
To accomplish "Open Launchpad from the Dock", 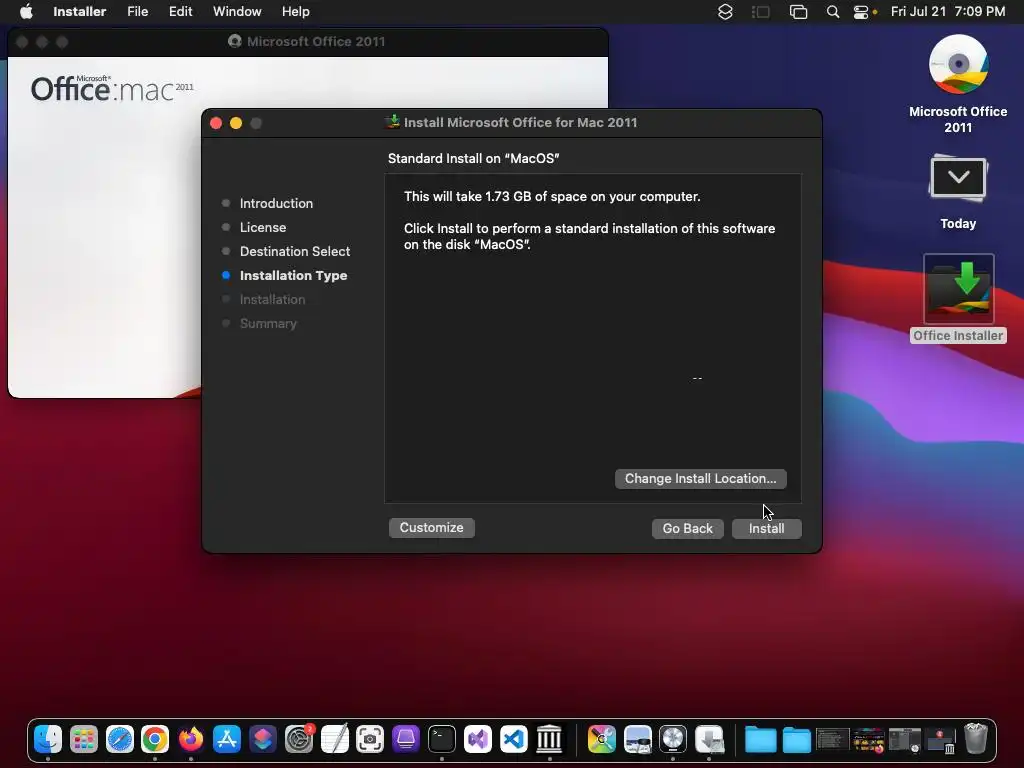I will click(84, 739).
